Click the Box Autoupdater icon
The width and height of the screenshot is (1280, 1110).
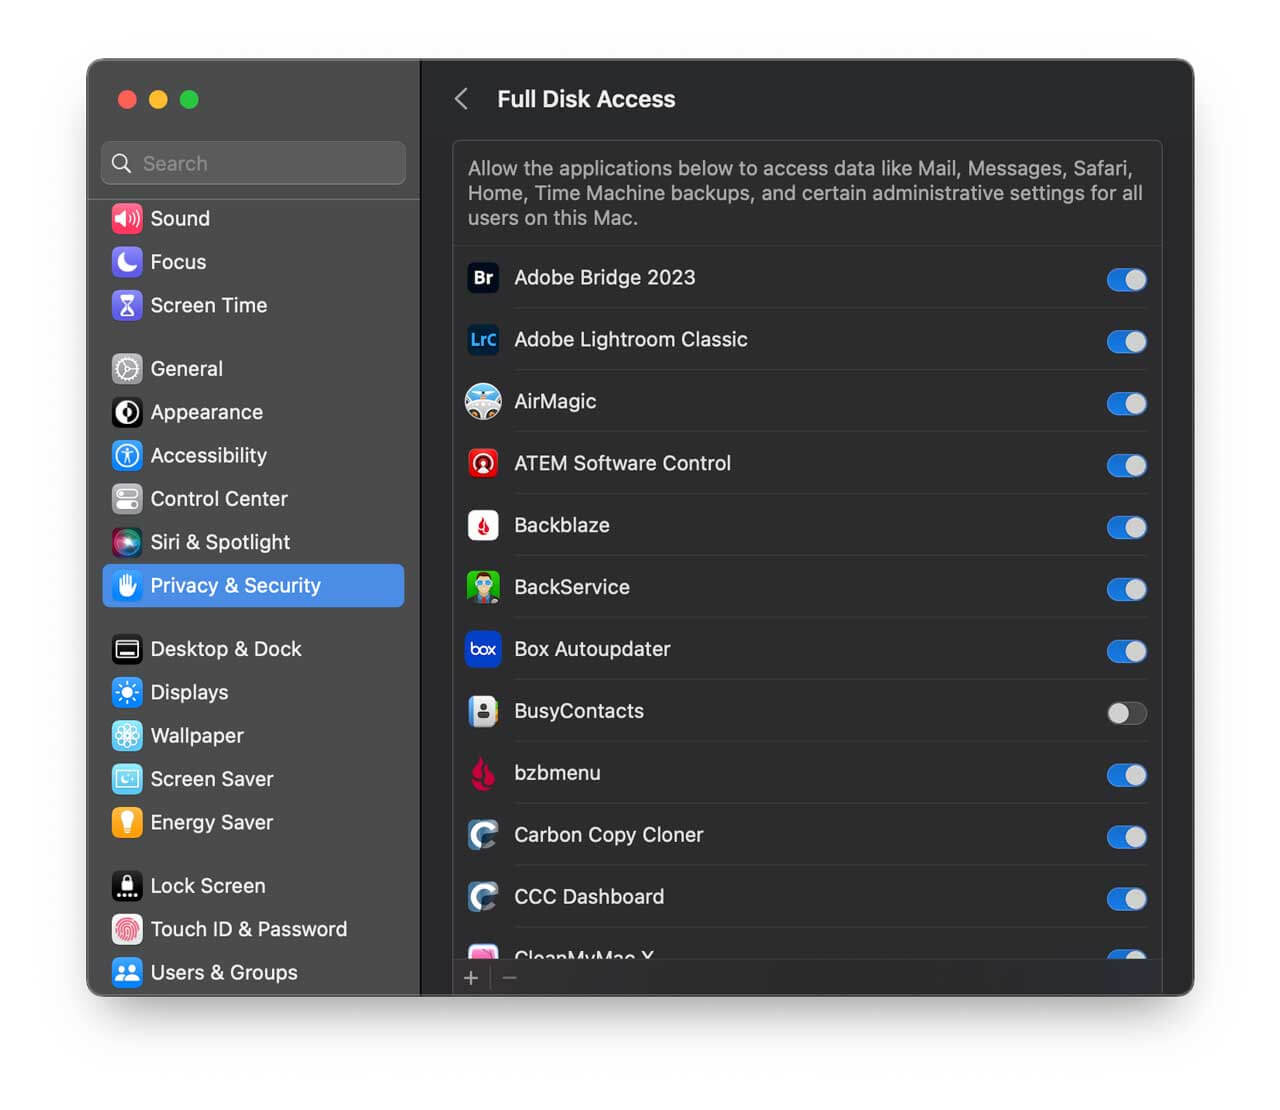[x=483, y=650]
